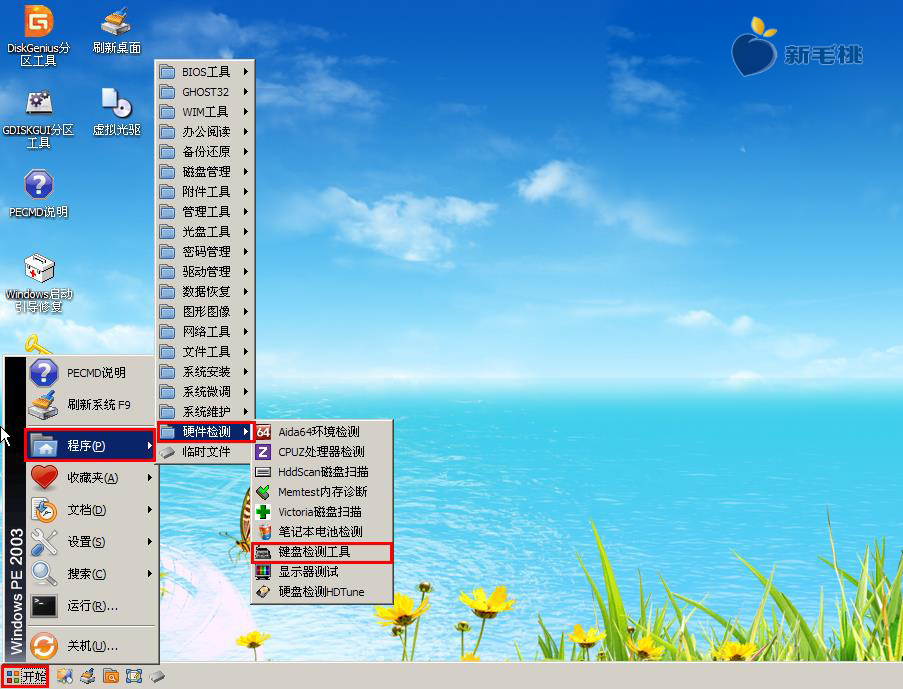Image resolution: width=903 pixels, height=689 pixels.
Task: Expand the 收藏夹(A) submenu arrow
Action: pos(150,478)
